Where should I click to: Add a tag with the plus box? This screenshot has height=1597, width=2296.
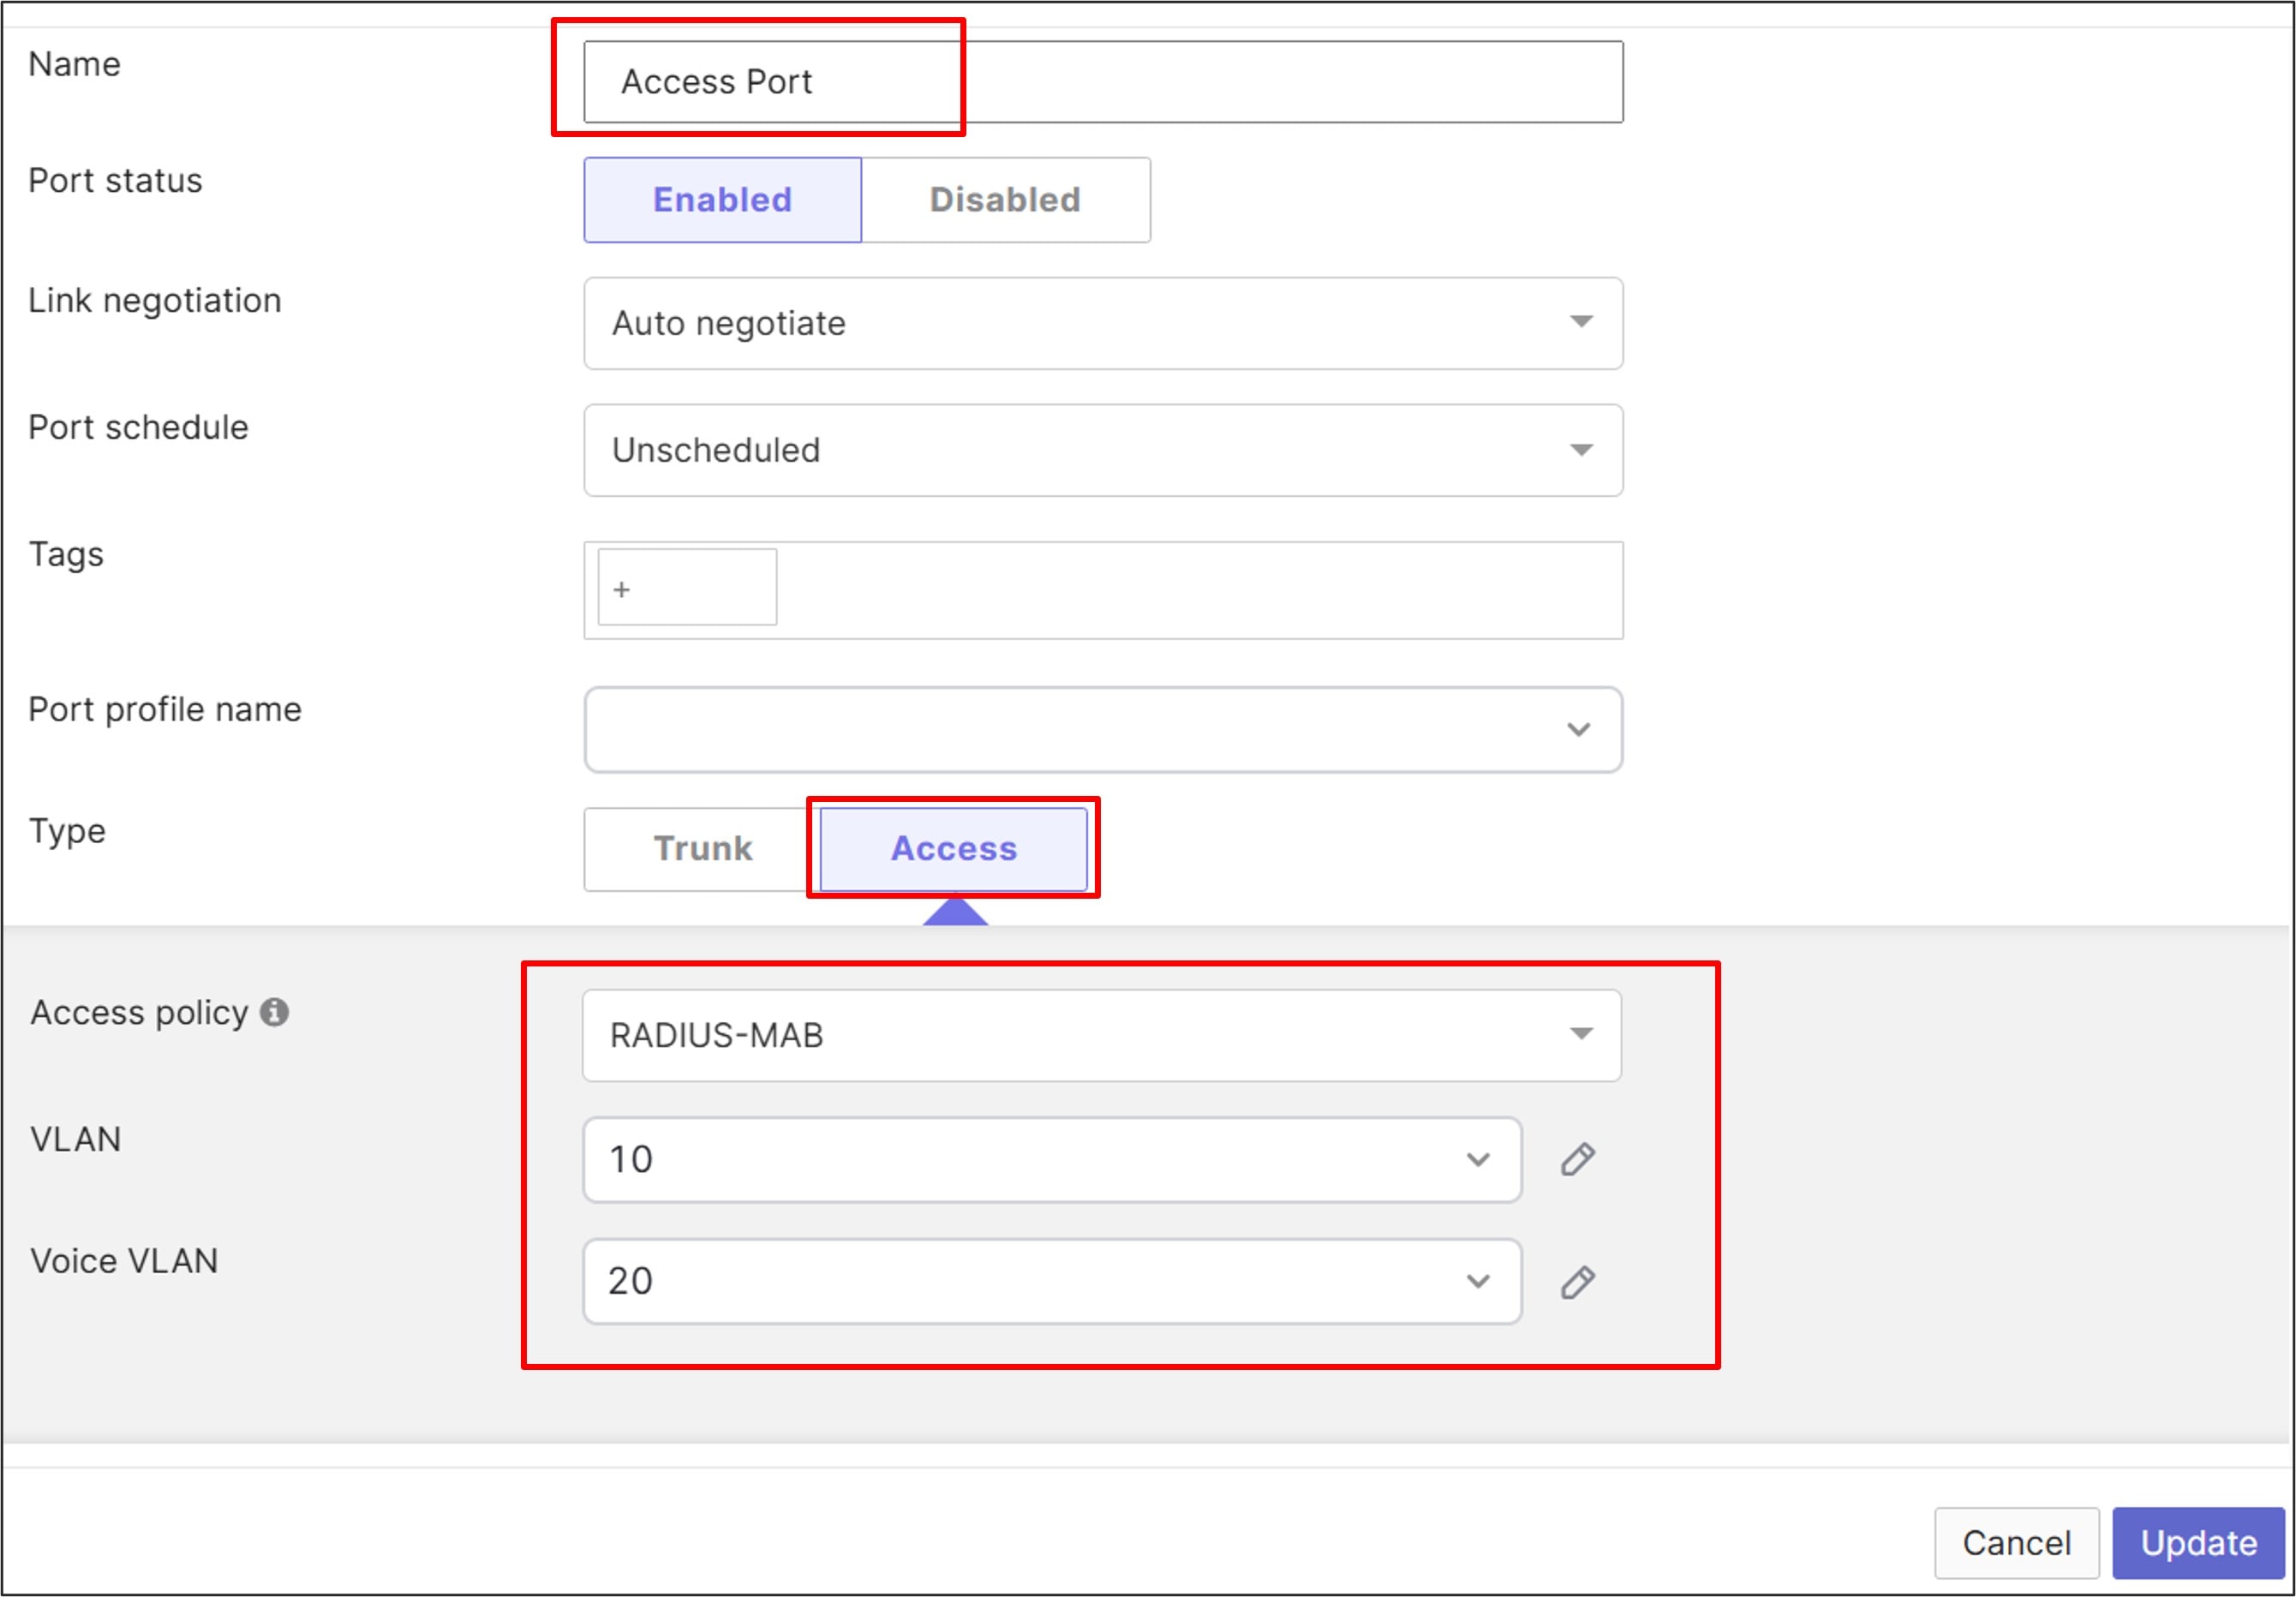click(687, 587)
